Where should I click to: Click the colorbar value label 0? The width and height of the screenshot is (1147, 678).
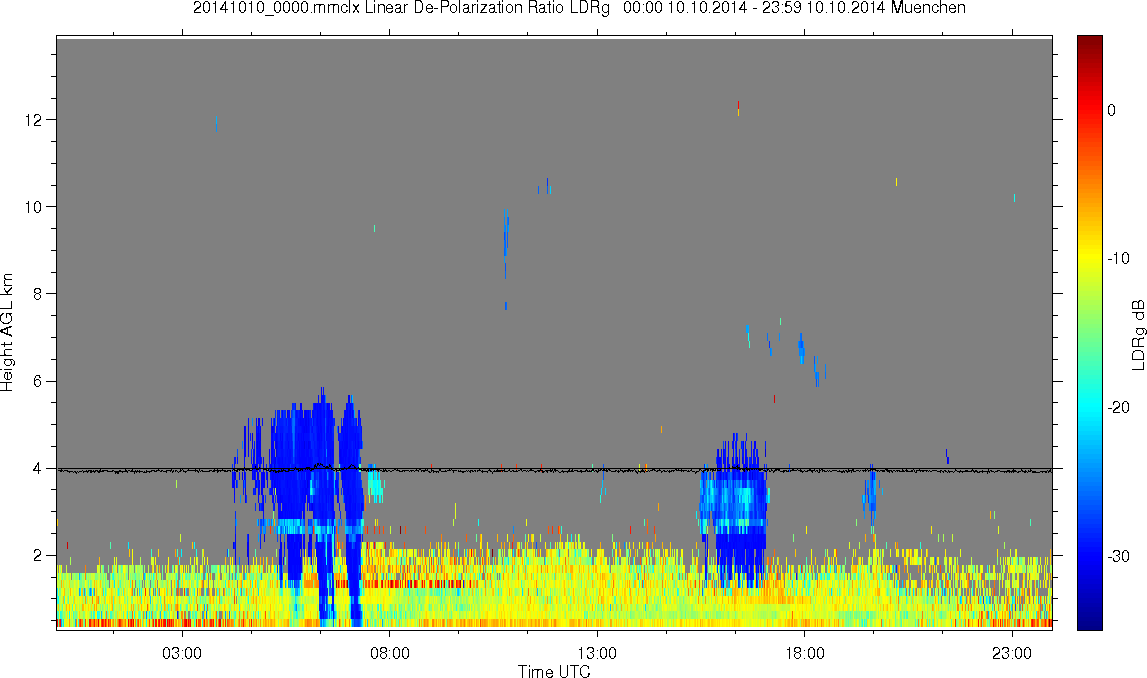[1111, 110]
